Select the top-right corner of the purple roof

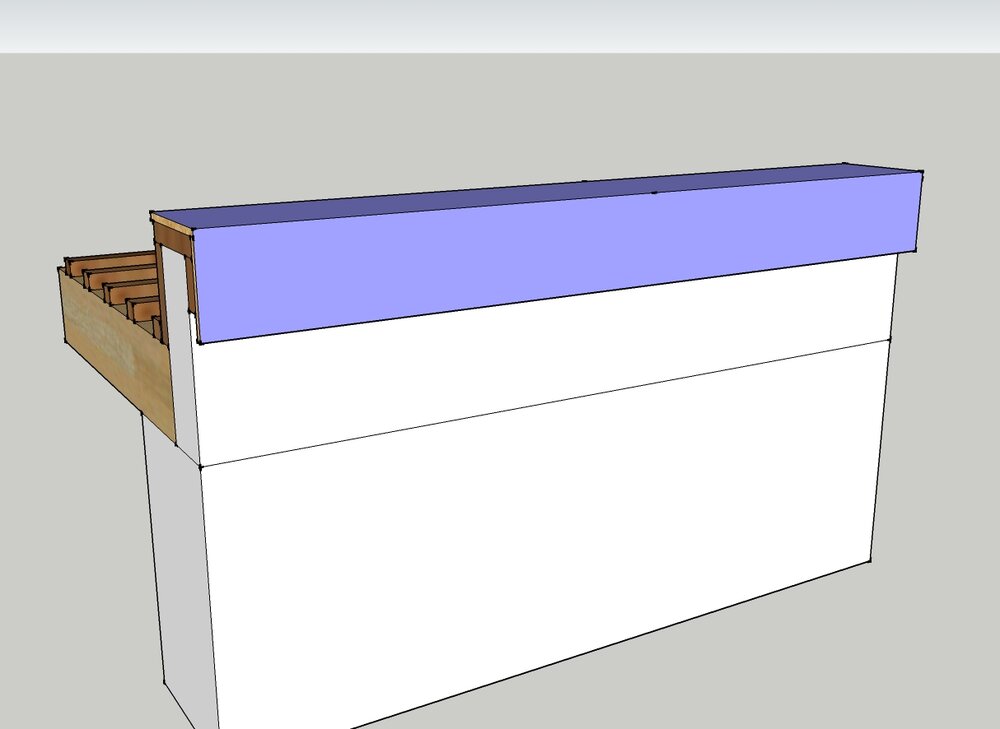(920, 172)
